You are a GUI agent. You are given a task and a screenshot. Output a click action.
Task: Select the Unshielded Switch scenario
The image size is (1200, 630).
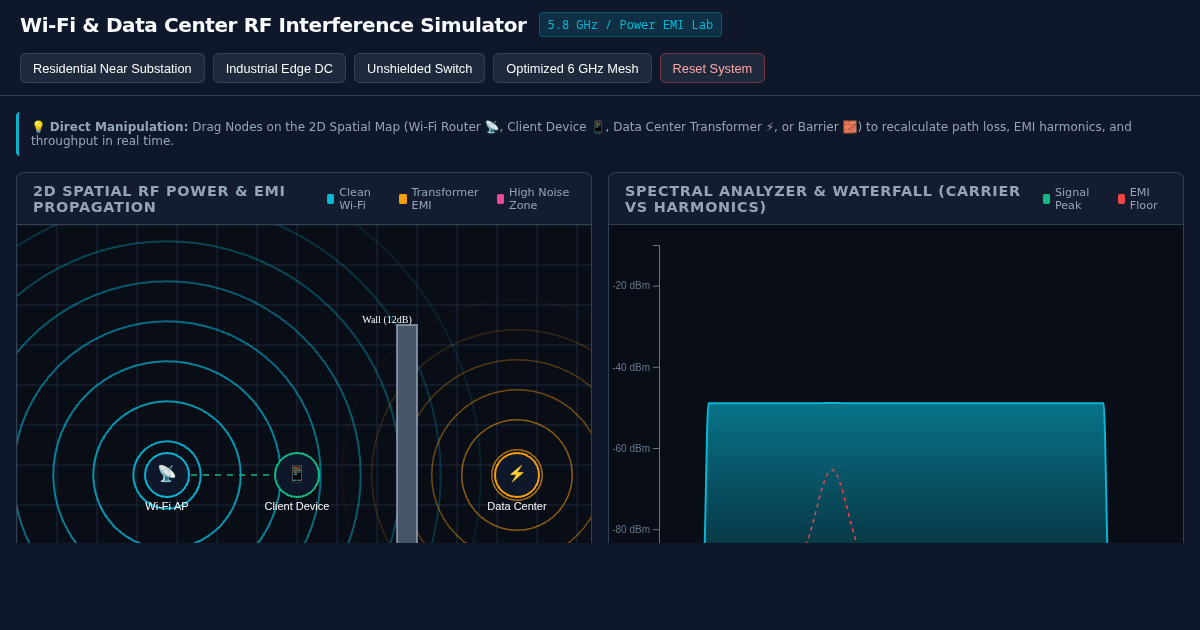point(419,68)
